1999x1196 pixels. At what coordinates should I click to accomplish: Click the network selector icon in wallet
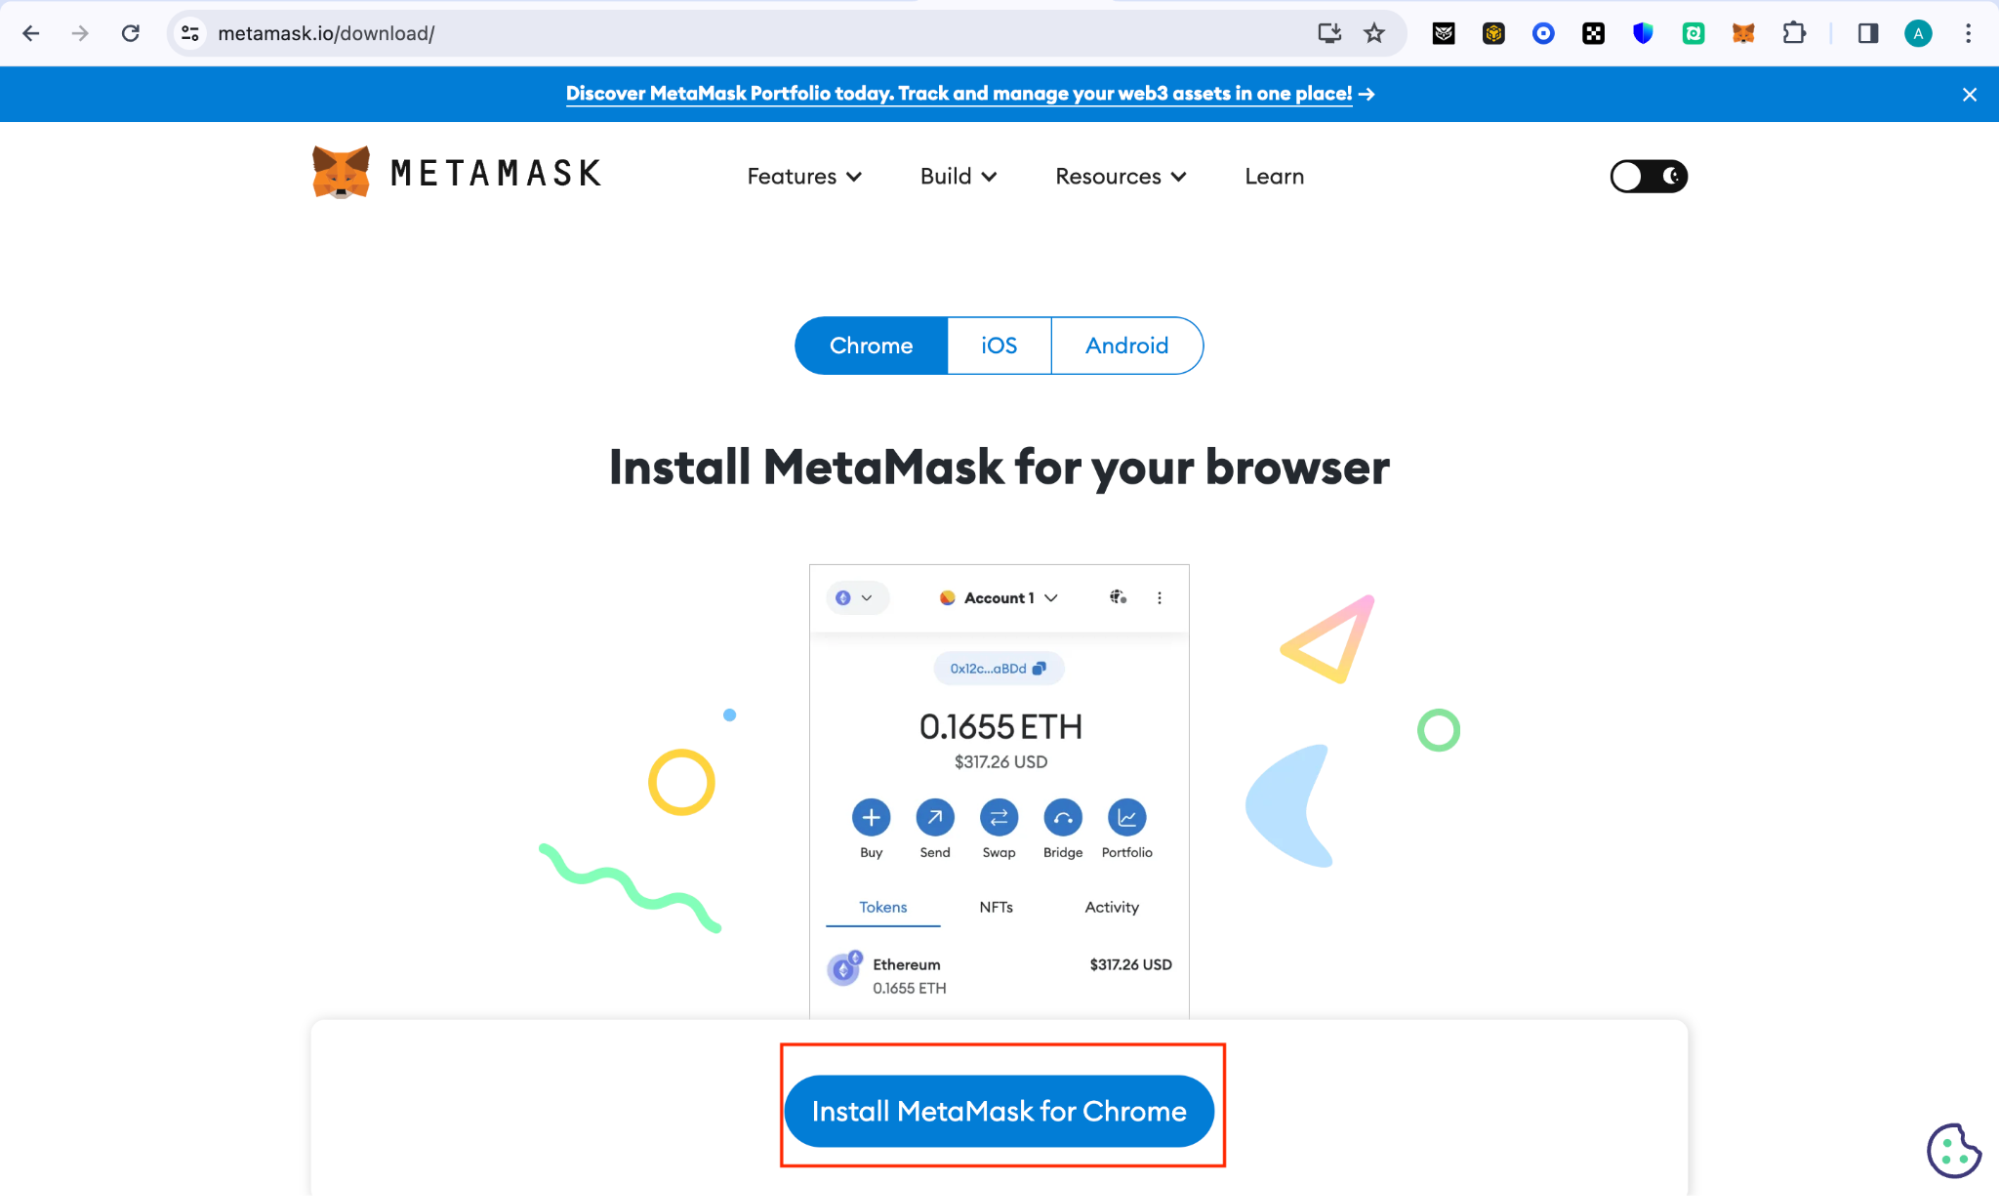pos(854,598)
